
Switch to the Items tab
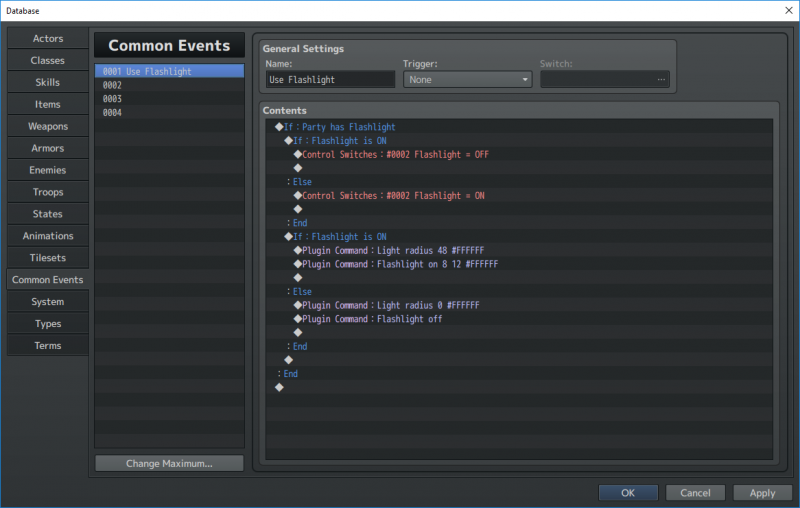[48, 104]
